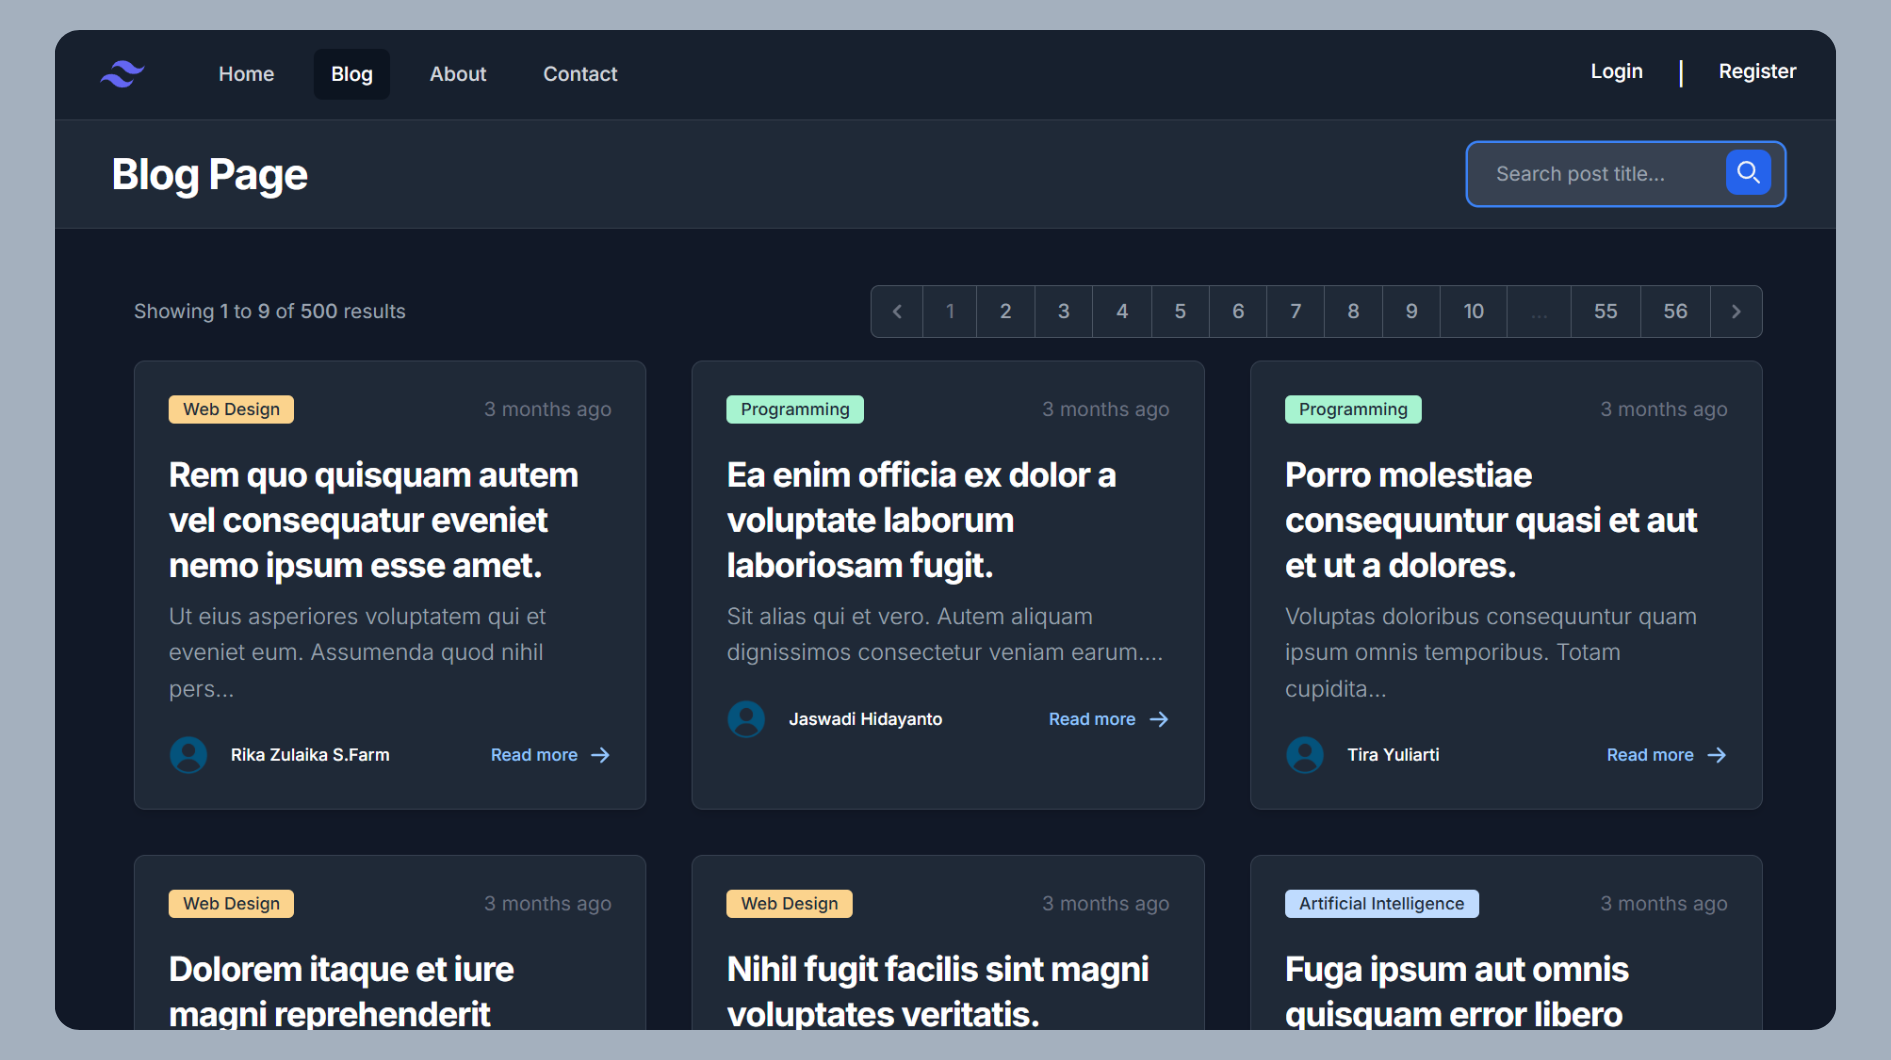The width and height of the screenshot is (1891, 1060).
Task: Go to next page with right chevron
Action: pos(1736,312)
